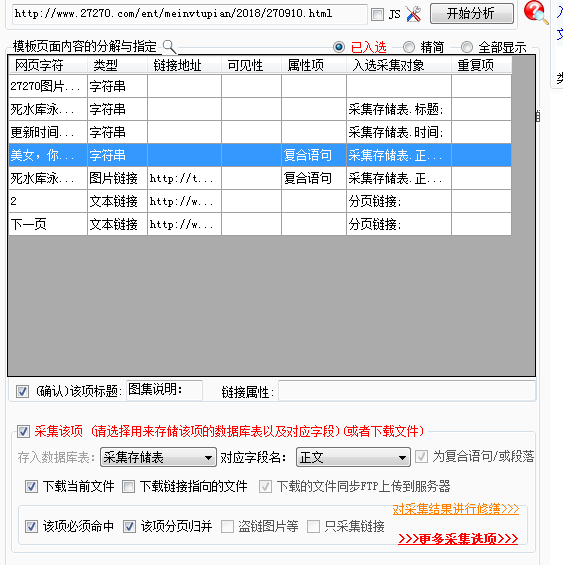Screen dimensions: 563x565
Task: Enable the 盗链图片等 checkbox
Action: 227,526
